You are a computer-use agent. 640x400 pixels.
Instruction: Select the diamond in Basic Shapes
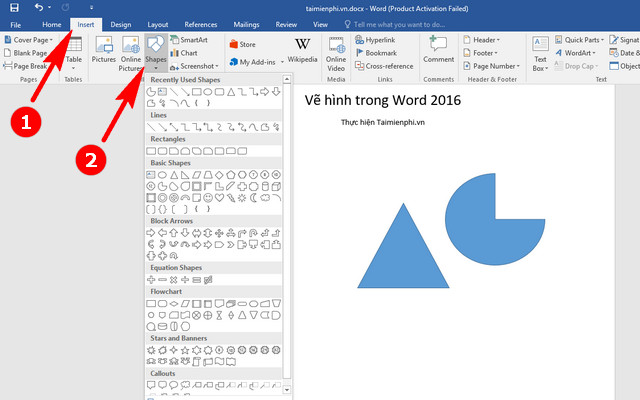pos(219,175)
